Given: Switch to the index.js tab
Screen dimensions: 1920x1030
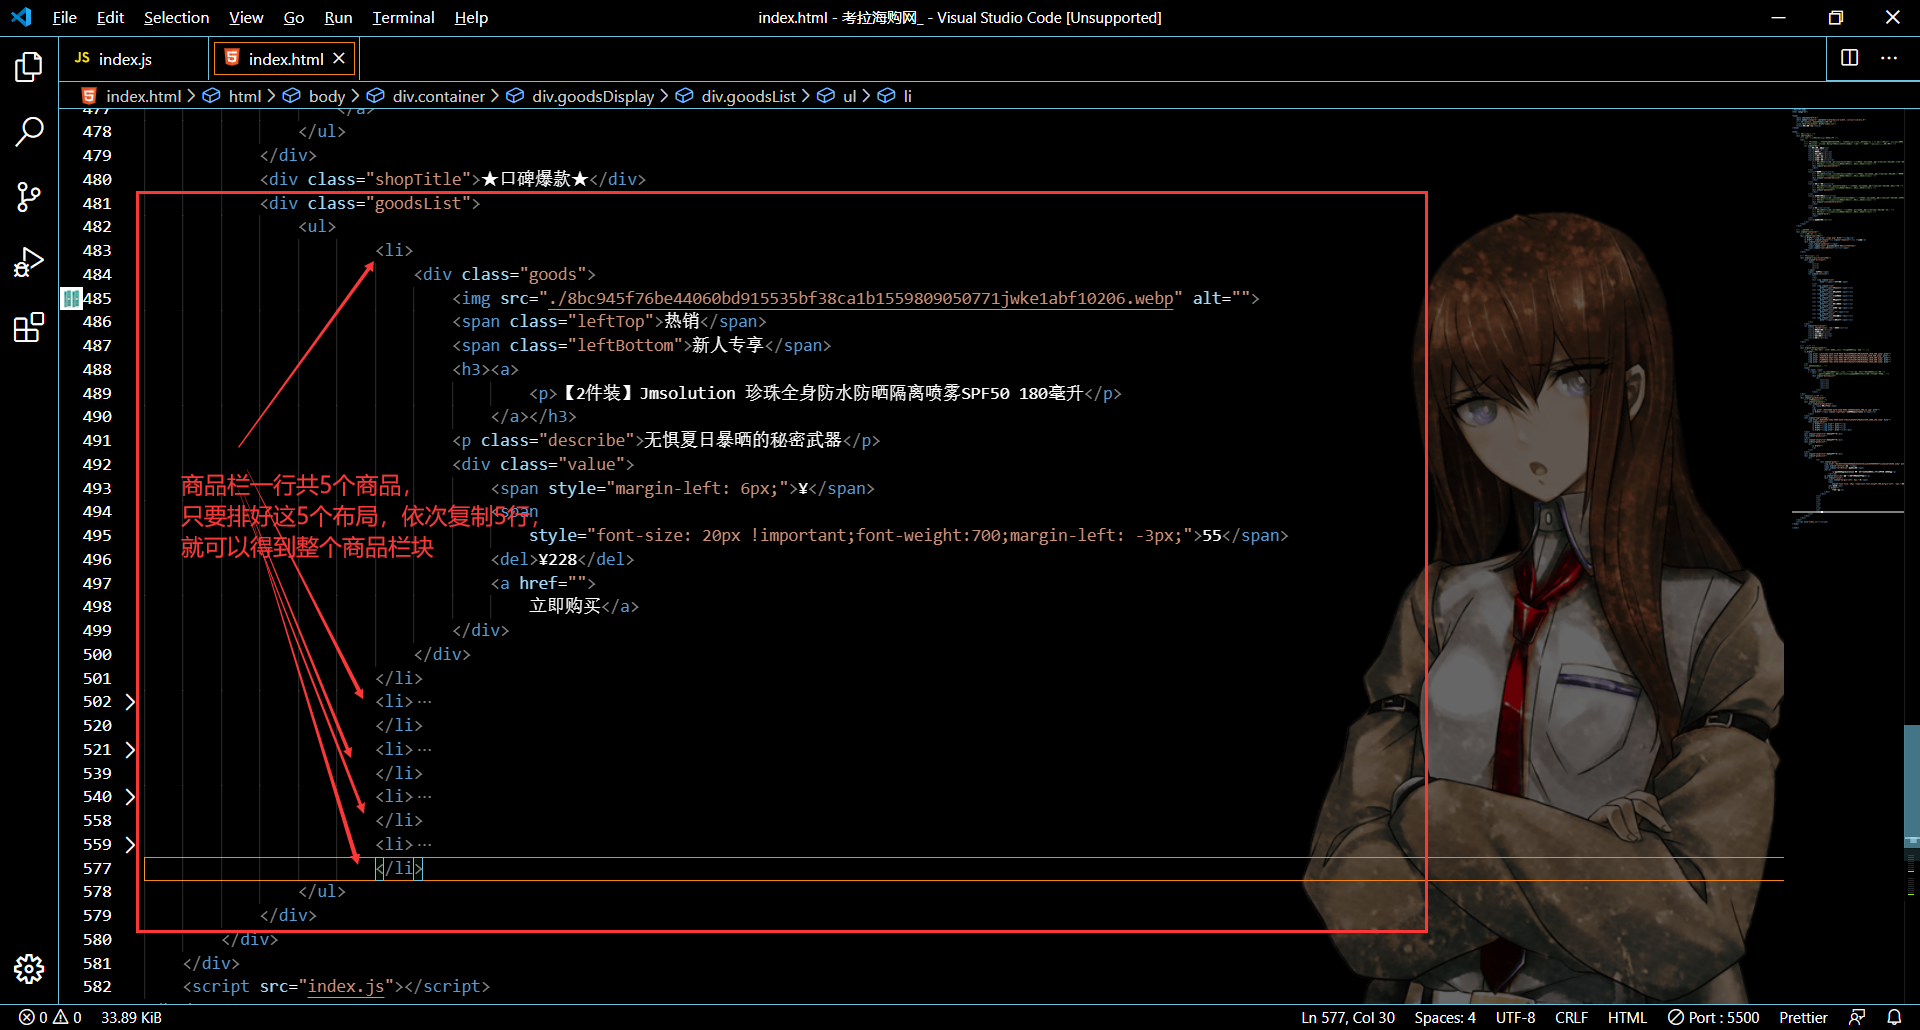Looking at the screenshot, I should (125, 59).
